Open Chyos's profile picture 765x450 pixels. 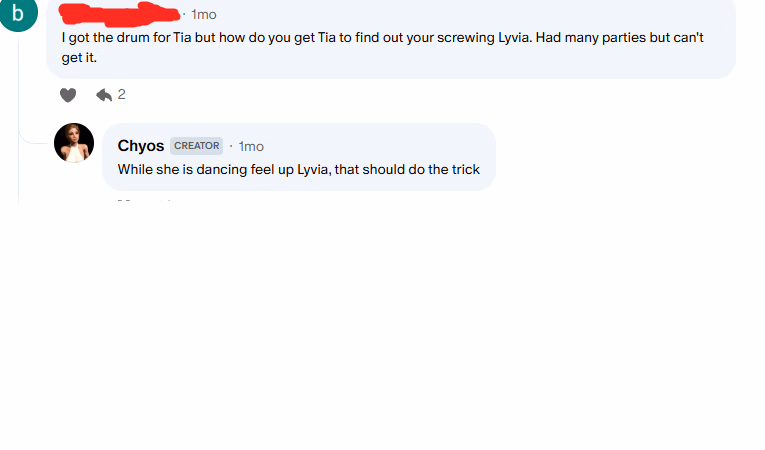73,143
